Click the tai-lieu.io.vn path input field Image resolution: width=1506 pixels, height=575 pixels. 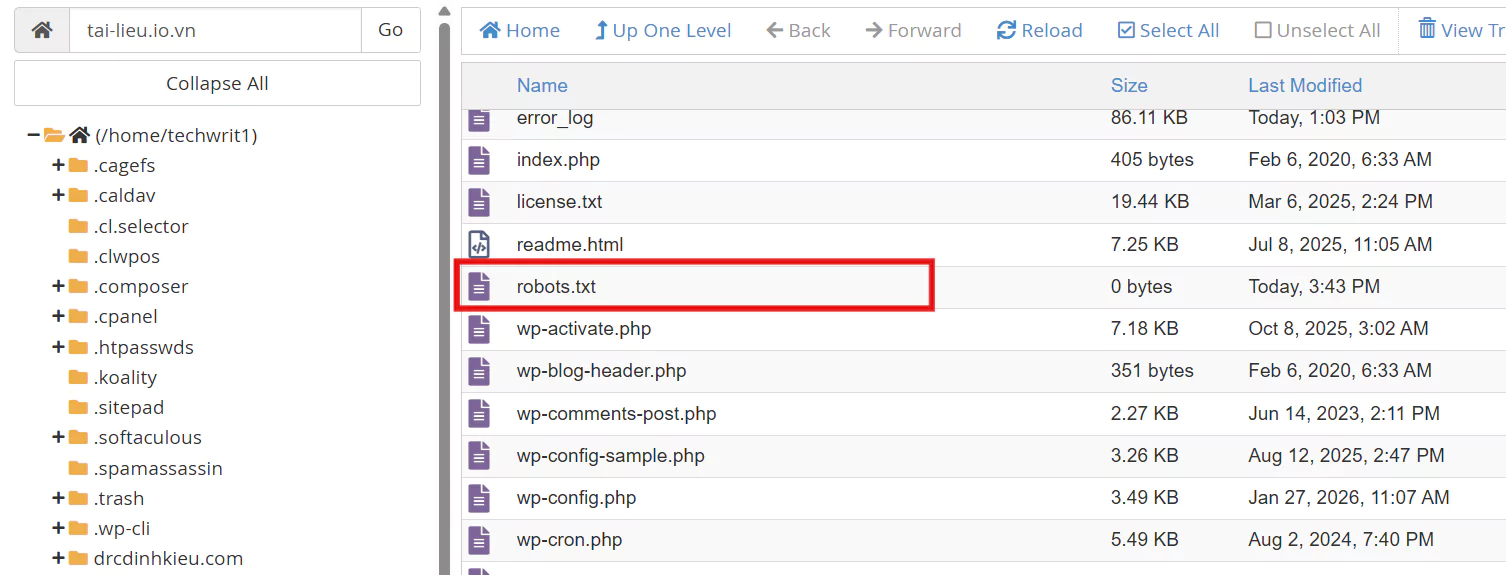(214, 30)
